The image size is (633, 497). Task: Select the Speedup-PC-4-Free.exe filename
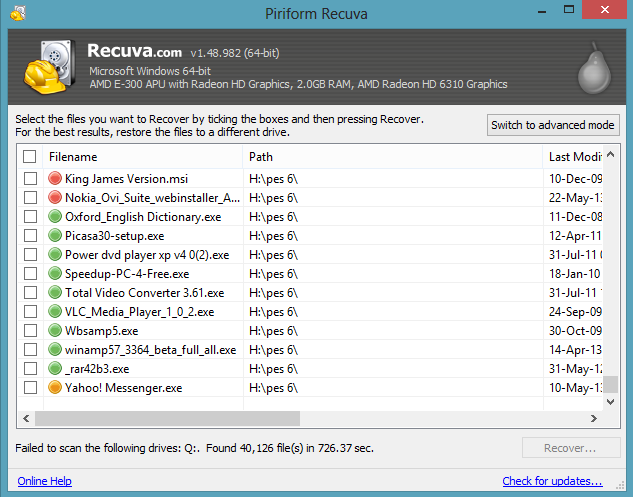pyautogui.click(x=127, y=273)
